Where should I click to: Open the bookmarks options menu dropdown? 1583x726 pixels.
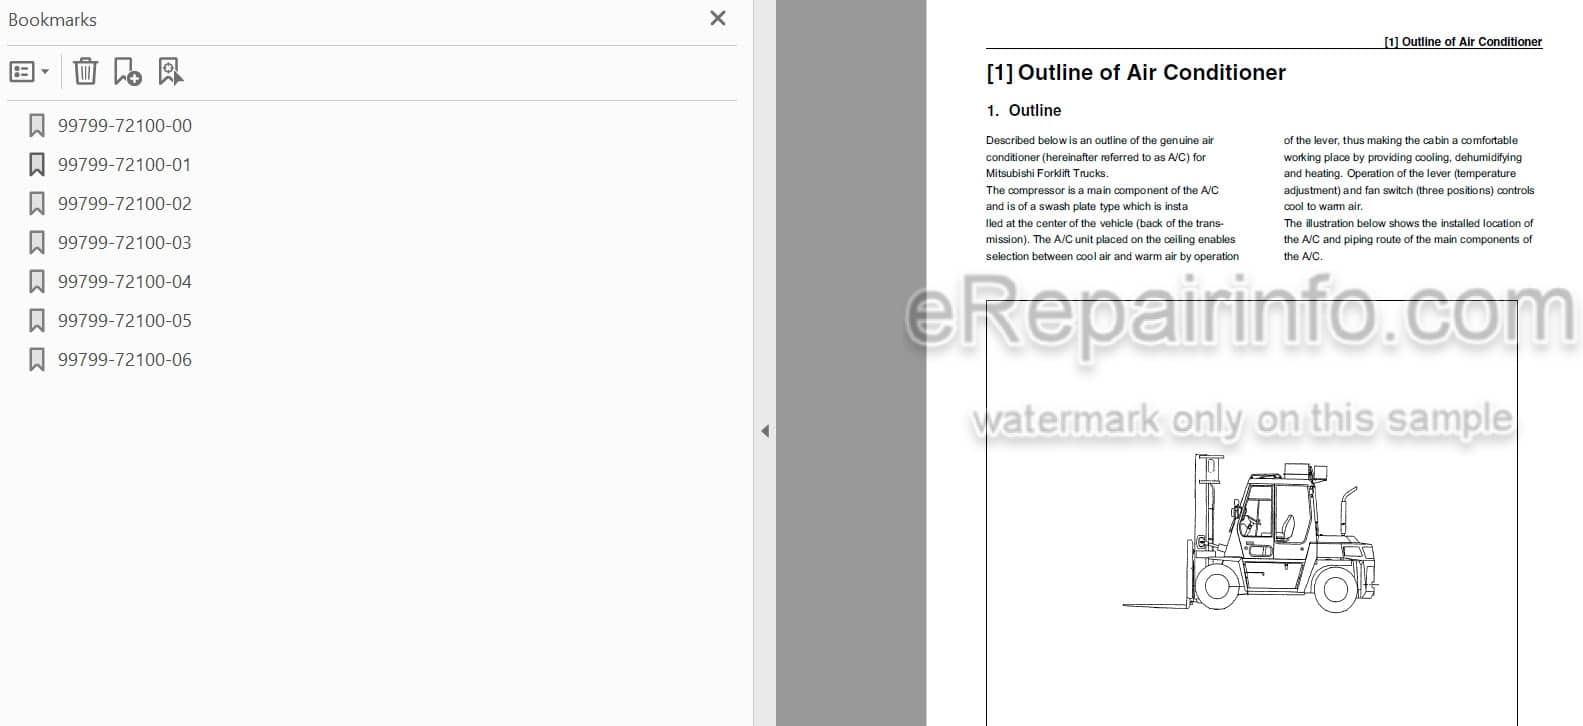point(29,72)
